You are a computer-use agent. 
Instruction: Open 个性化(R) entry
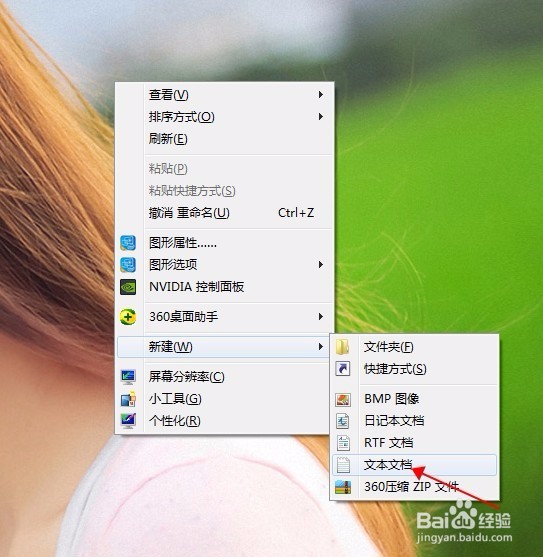pyautogui.click(x=223, y=421)
